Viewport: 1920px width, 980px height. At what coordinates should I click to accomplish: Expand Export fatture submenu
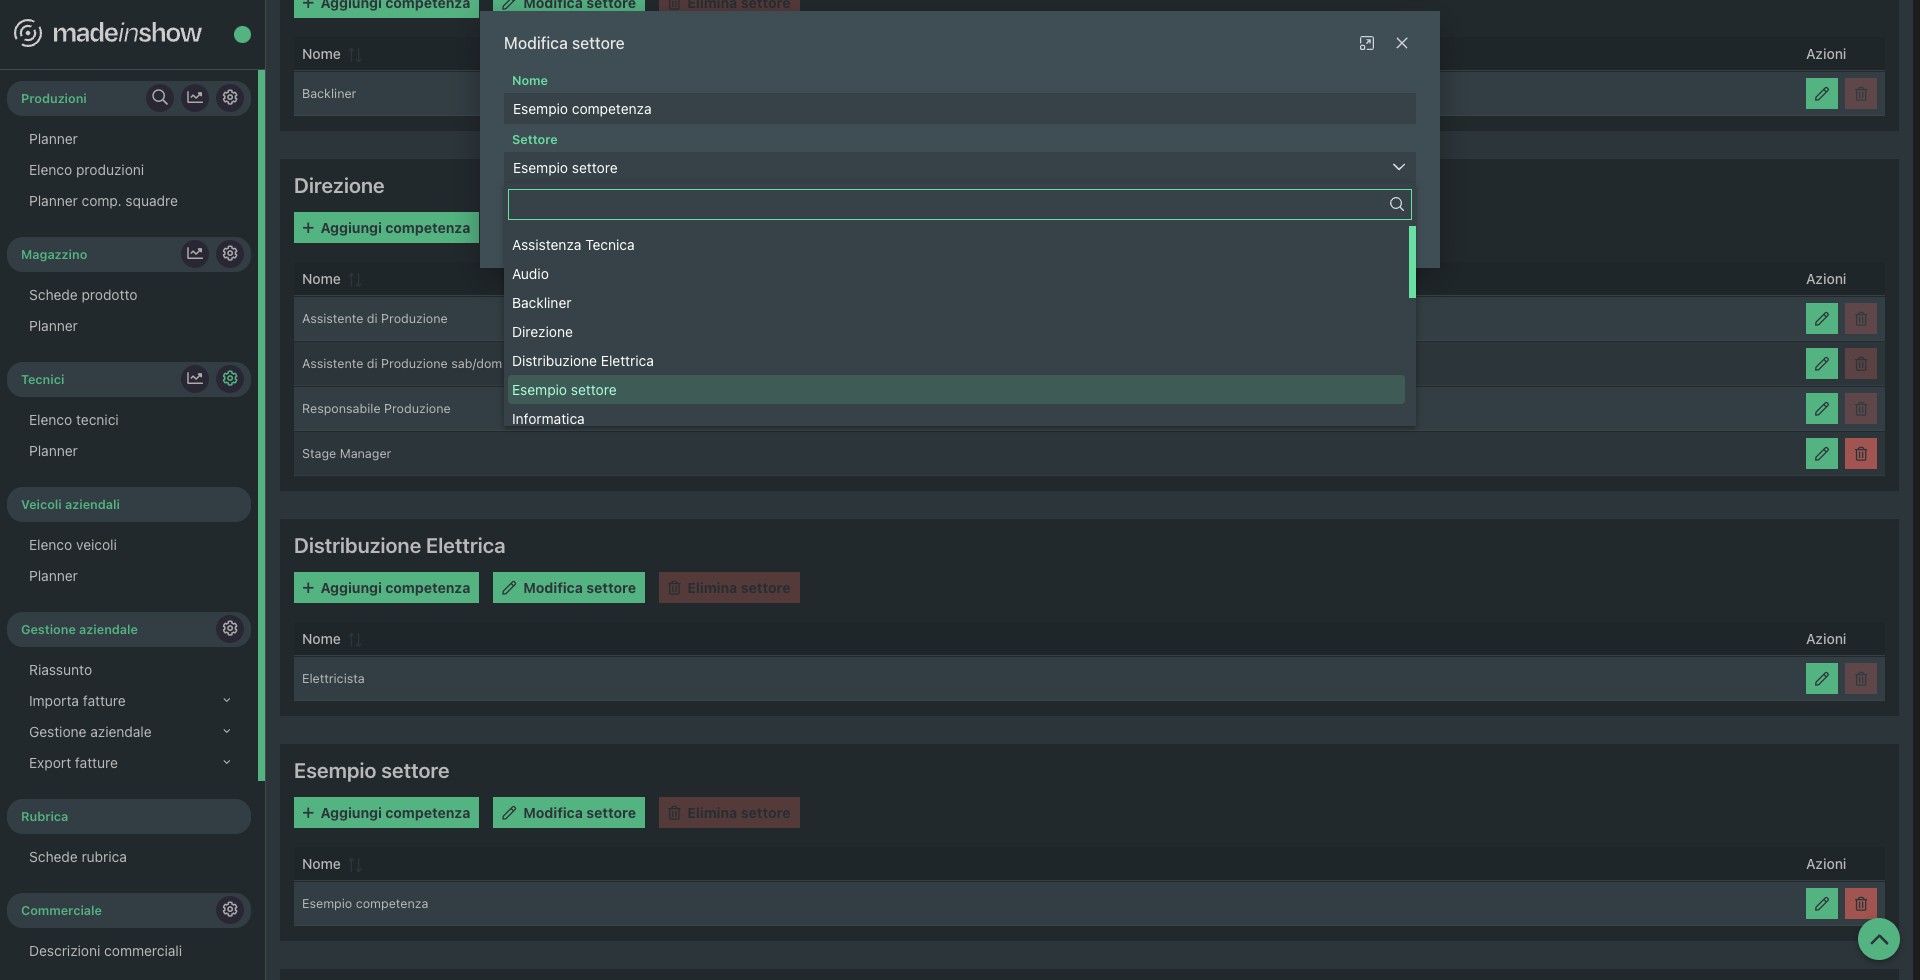tap(226, 763)
